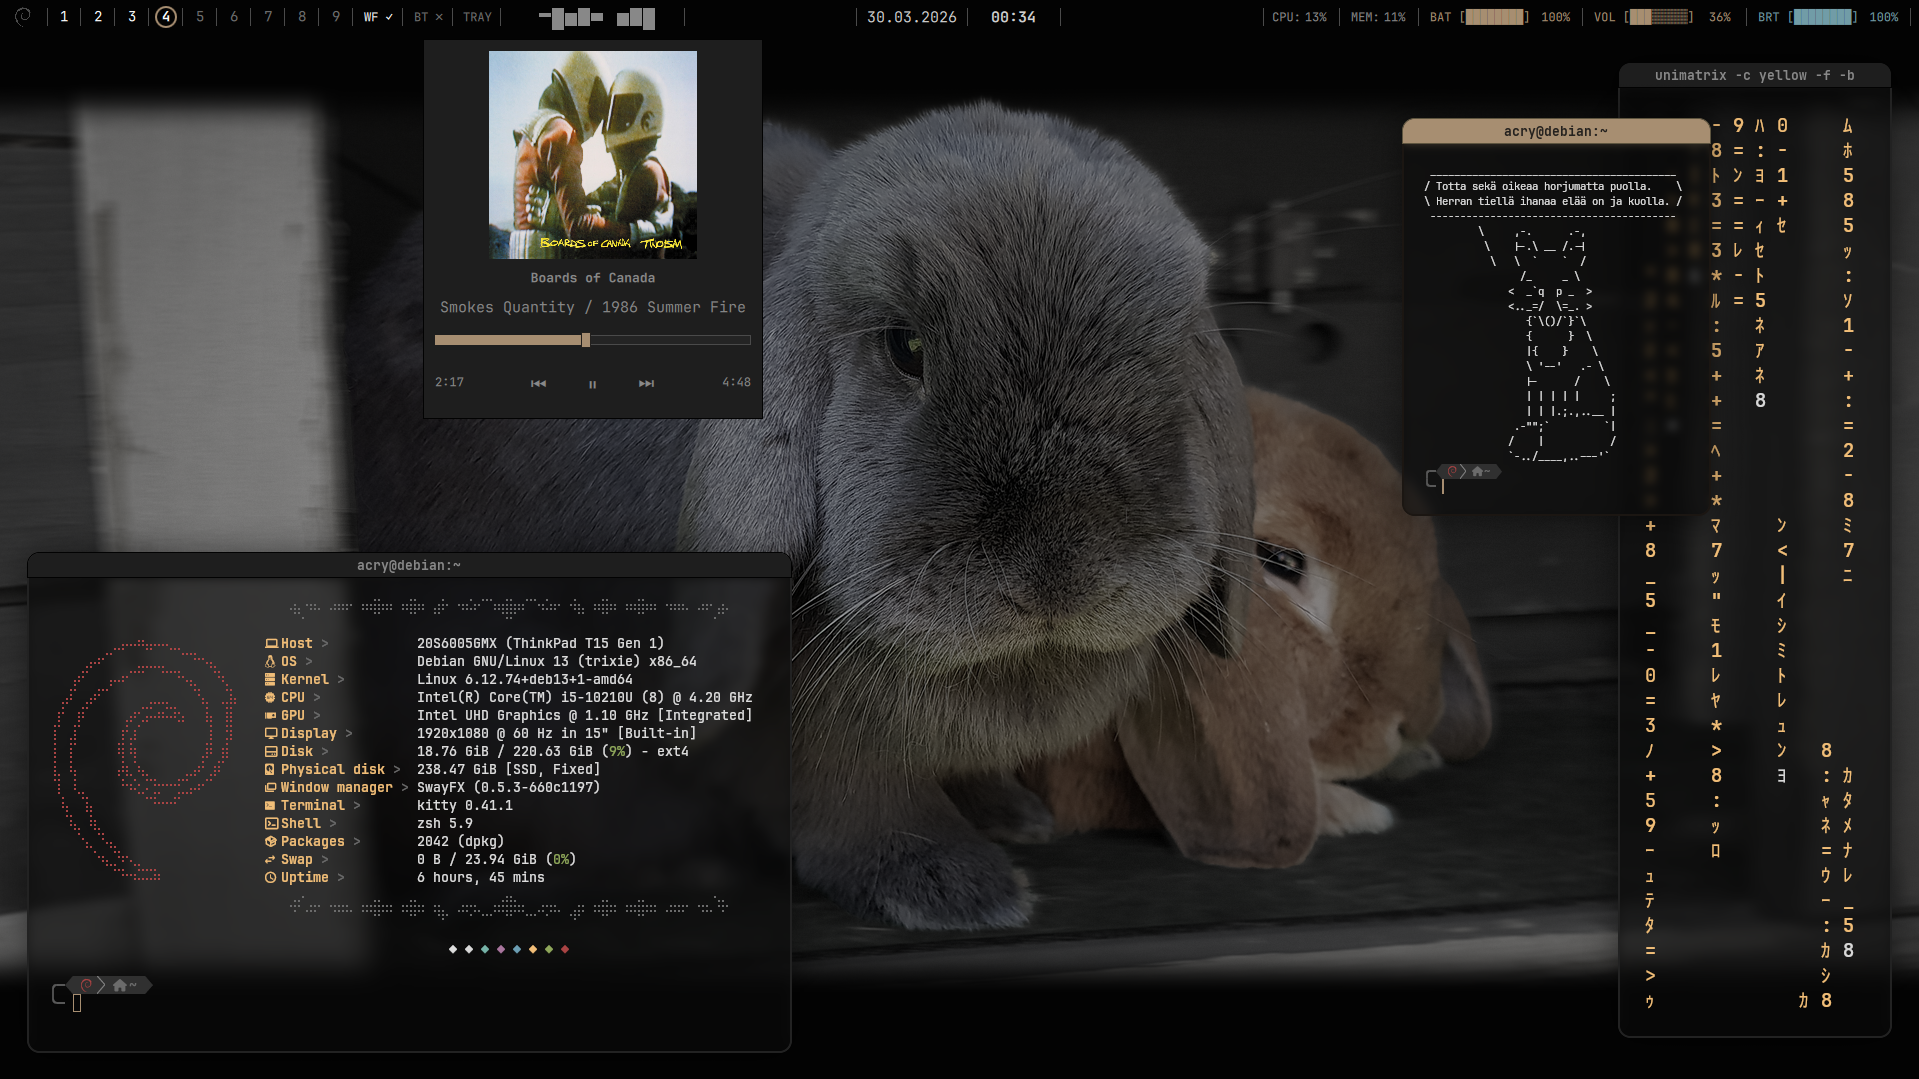1919x1079 pixels.
Task: Click the album cover art thumbnail
Action: click(593, 155)
